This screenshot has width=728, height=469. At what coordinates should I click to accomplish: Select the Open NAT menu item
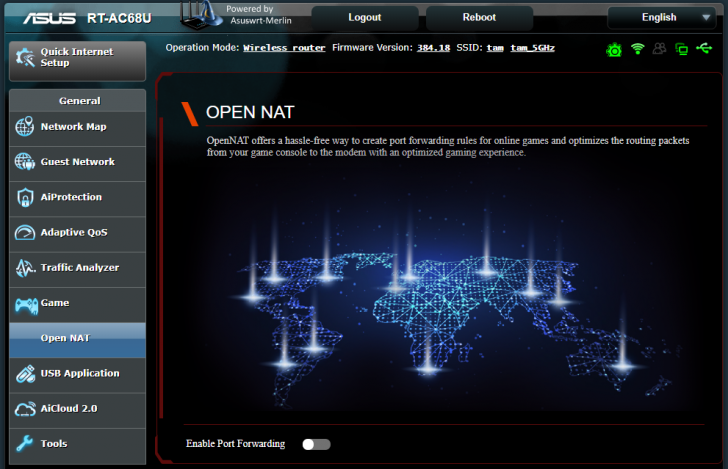78,340
